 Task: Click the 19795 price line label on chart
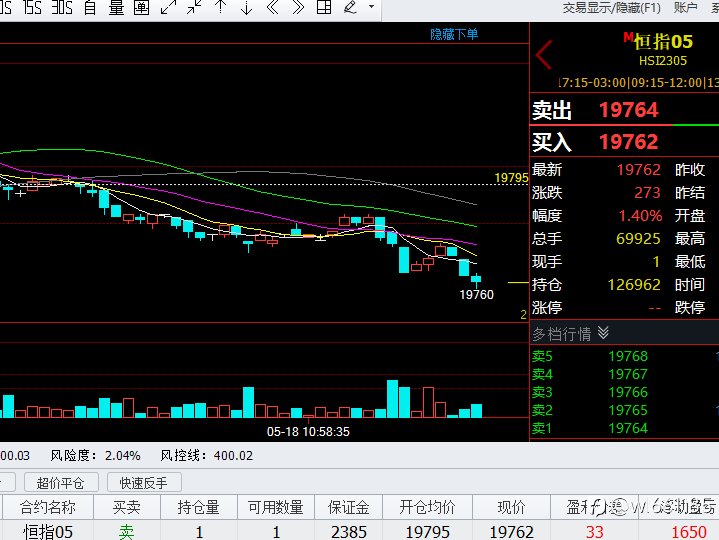[x=511, y=178]
